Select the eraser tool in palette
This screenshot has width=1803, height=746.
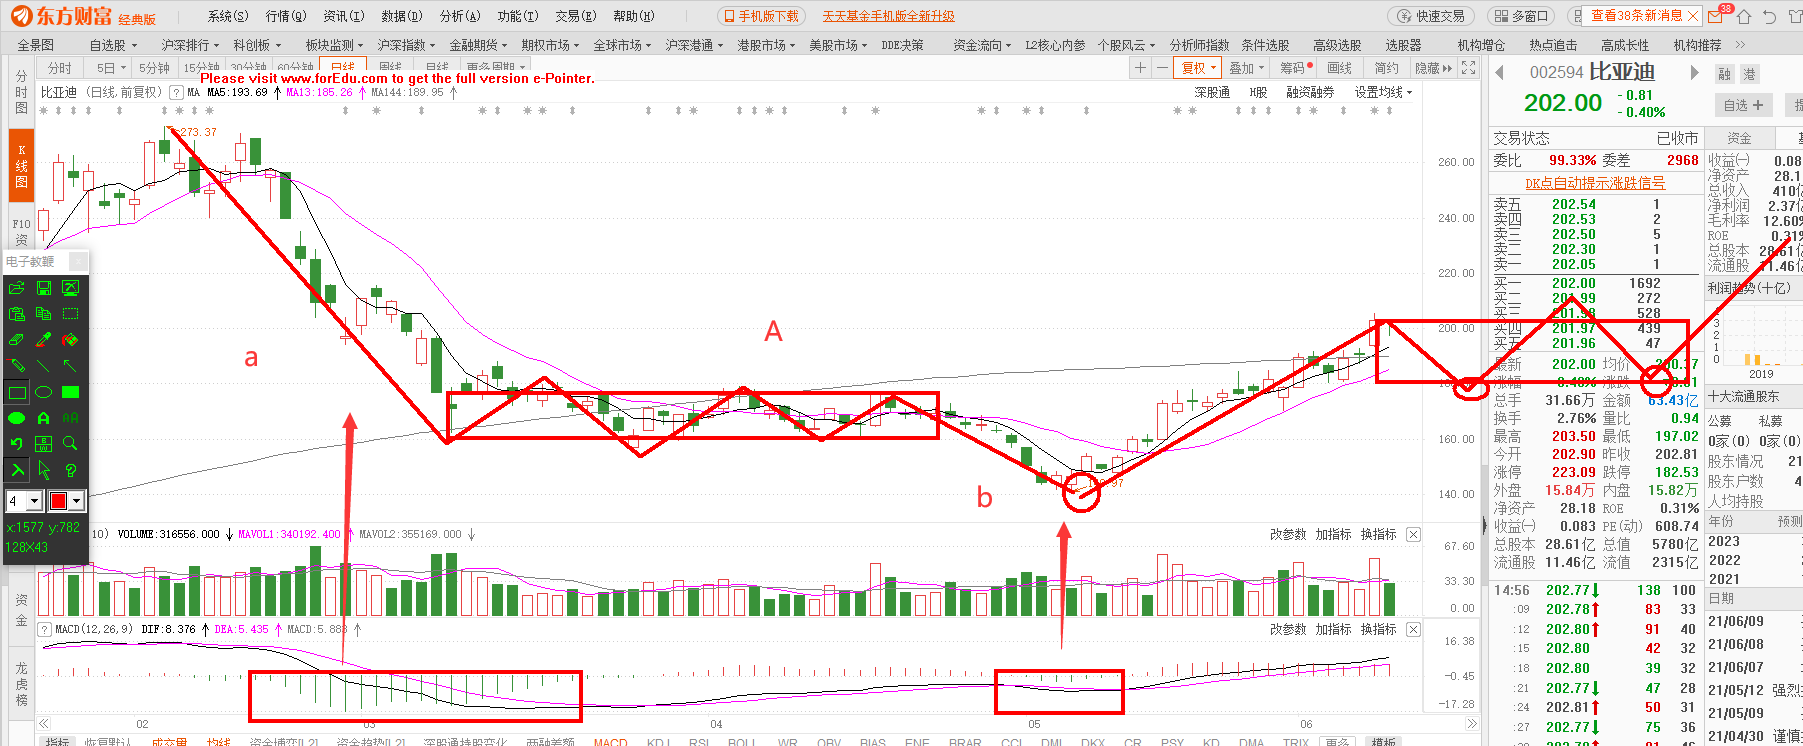coord(17,340)
